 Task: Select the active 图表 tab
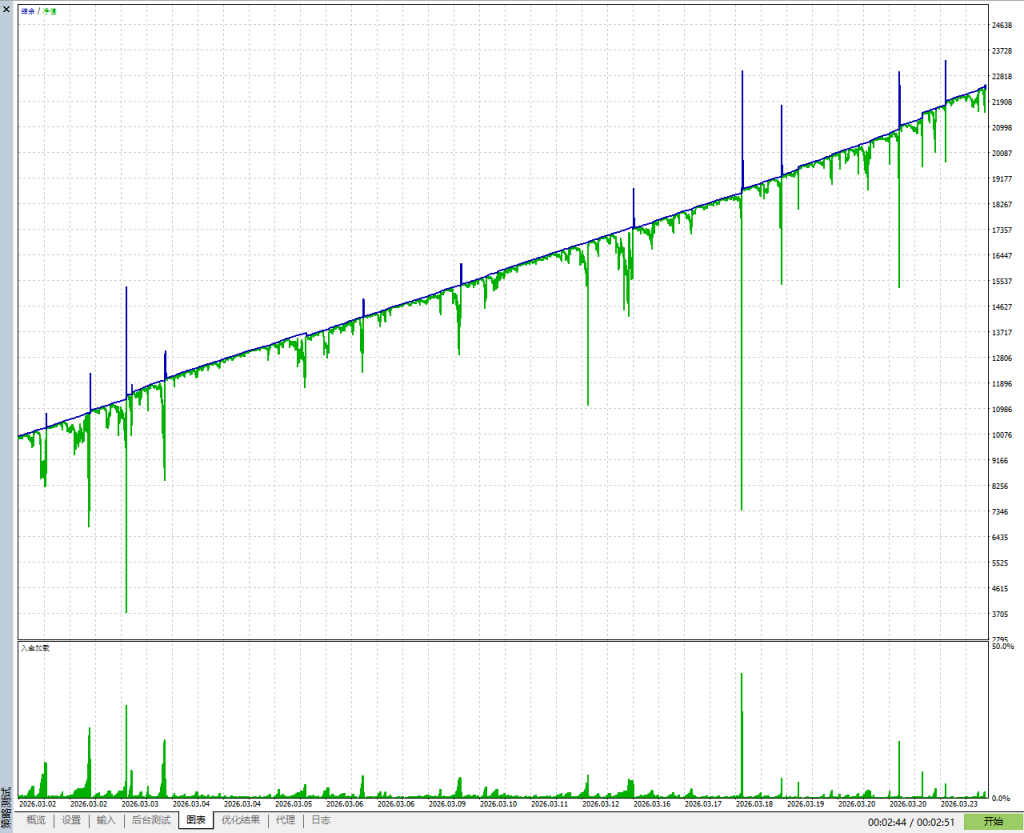[196, 820]
